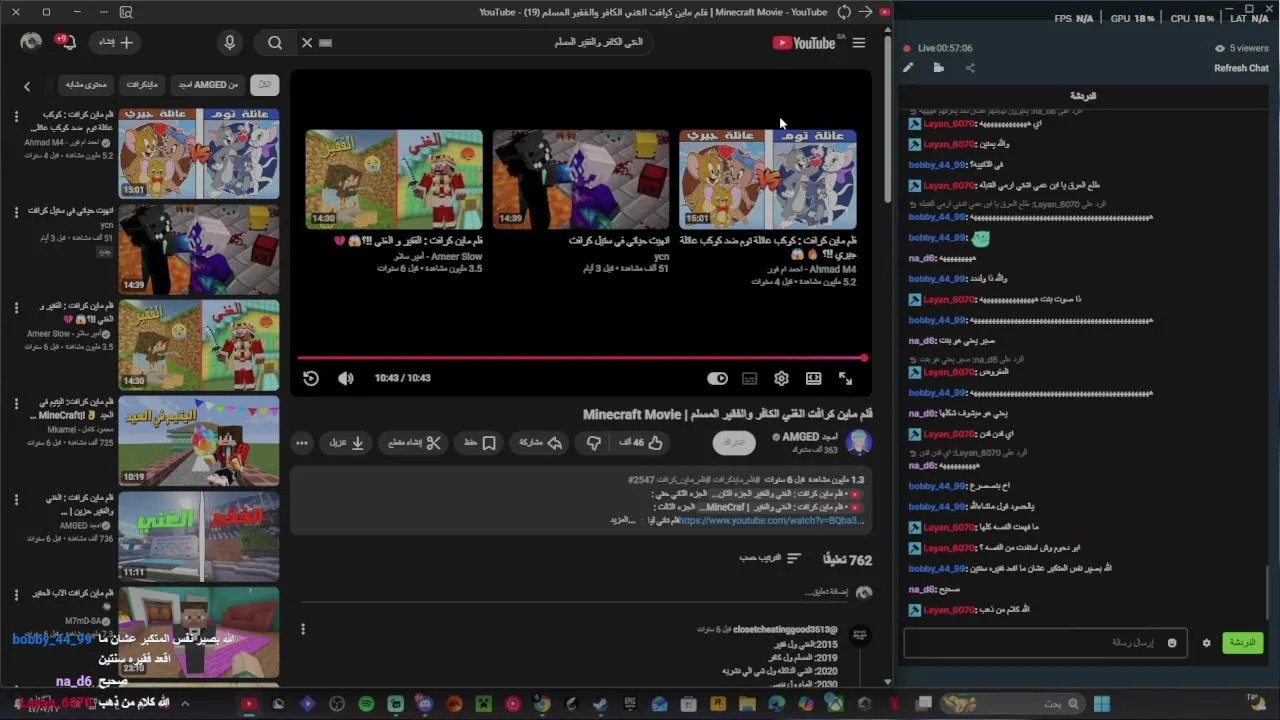The height and width of the screenshot is (720, 1280).
Task: Click the red video progress bar
Action: [582, 358]
